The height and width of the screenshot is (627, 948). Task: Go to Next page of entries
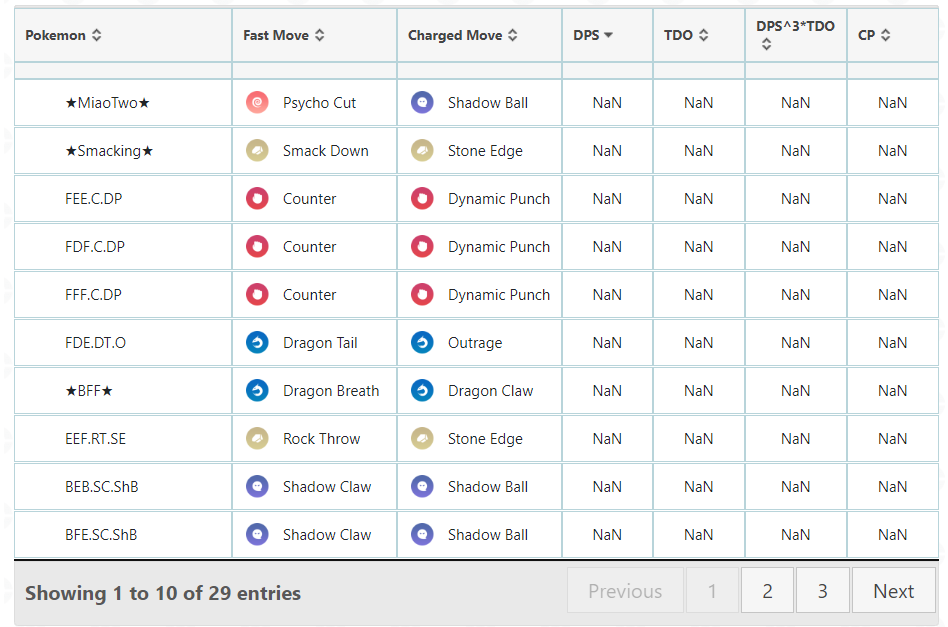[894, 591]
